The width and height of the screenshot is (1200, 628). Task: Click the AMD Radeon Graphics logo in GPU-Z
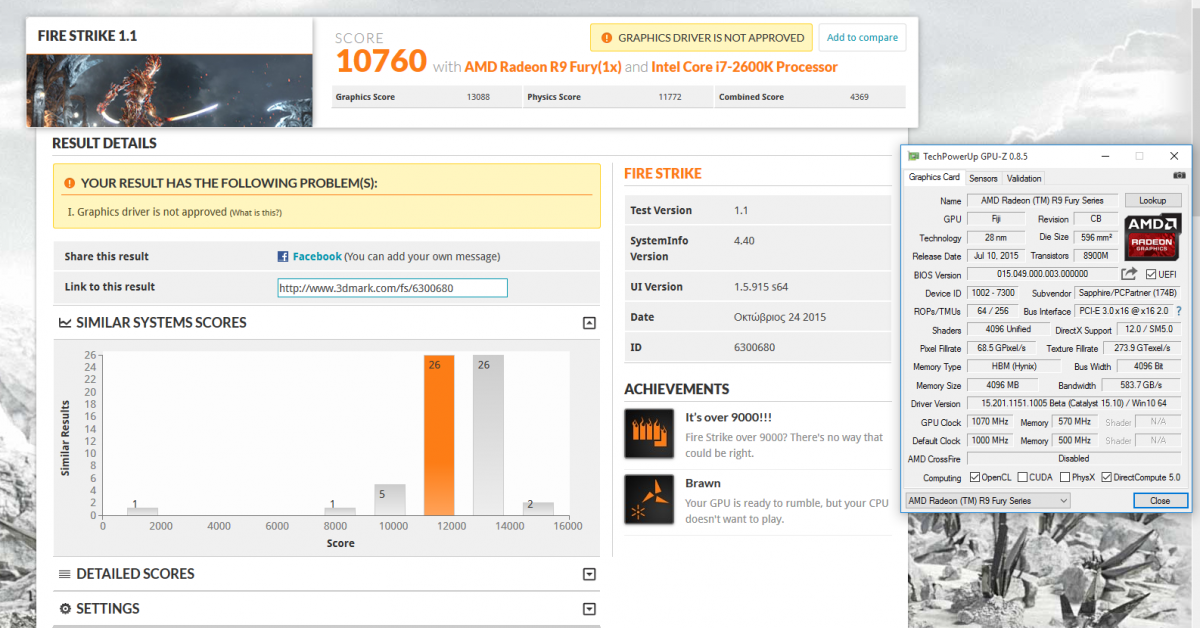tap(1153, 237)
